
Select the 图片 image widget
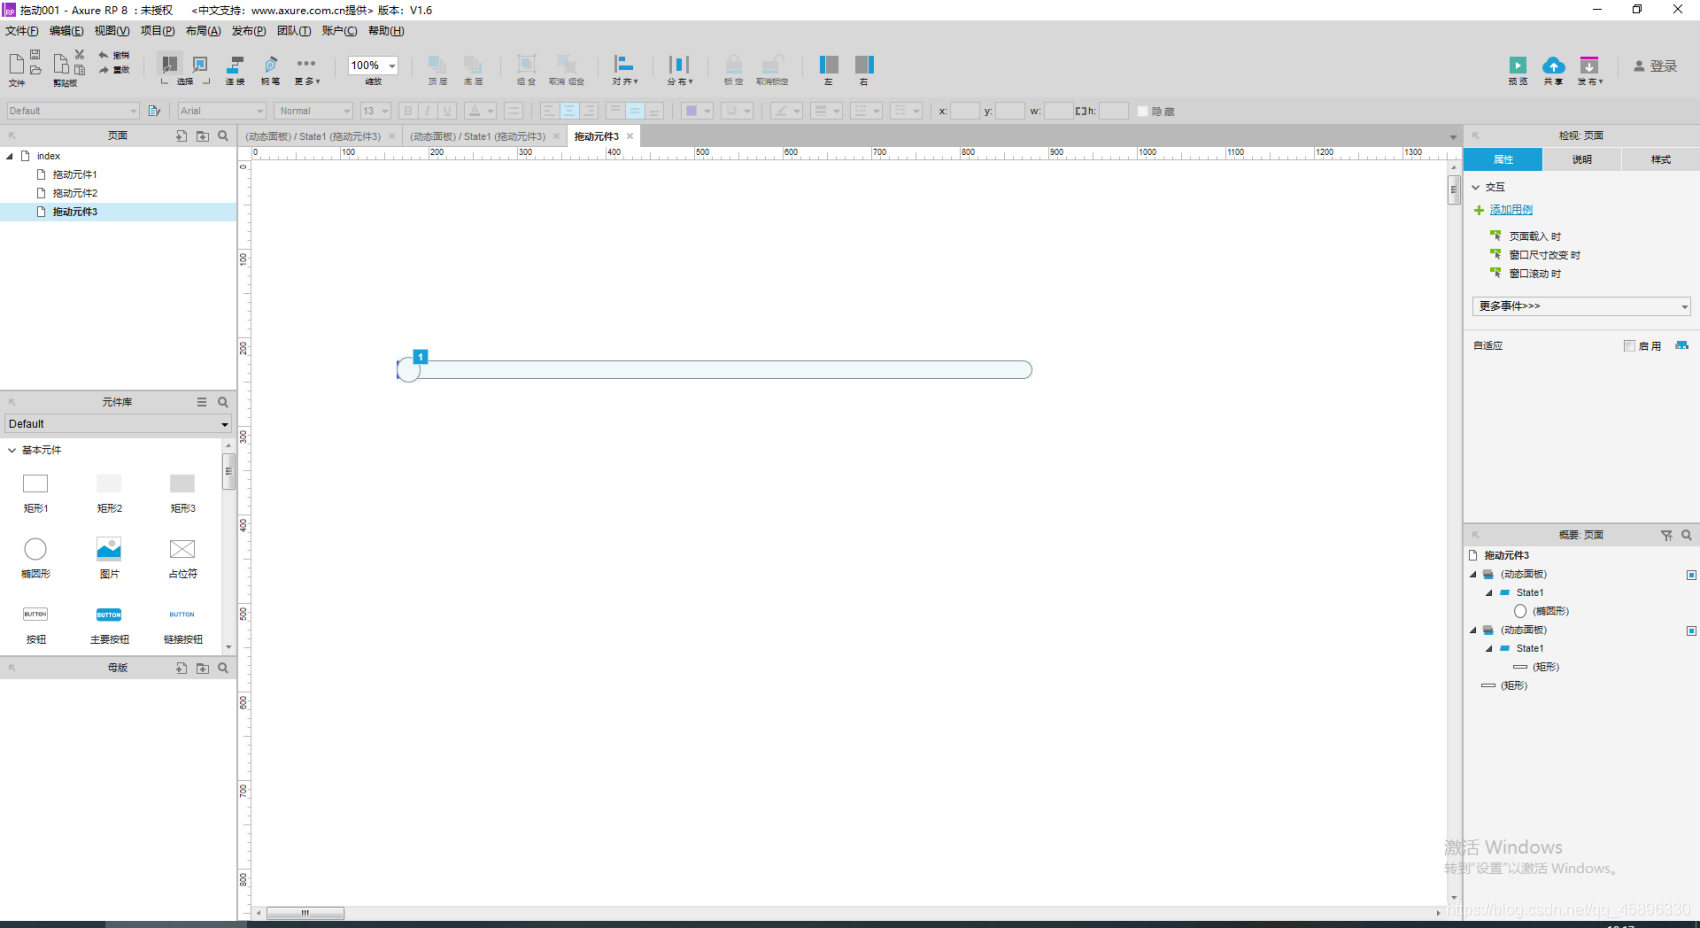tap(109, 556)
